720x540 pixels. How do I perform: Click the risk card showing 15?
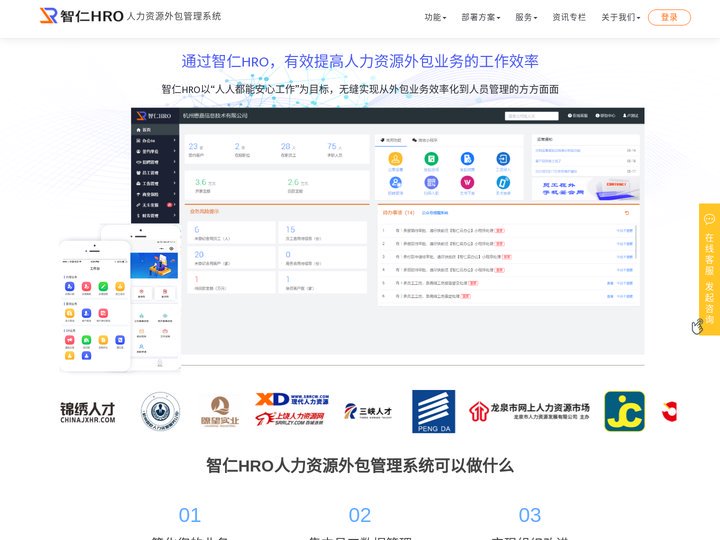(322, 232)
